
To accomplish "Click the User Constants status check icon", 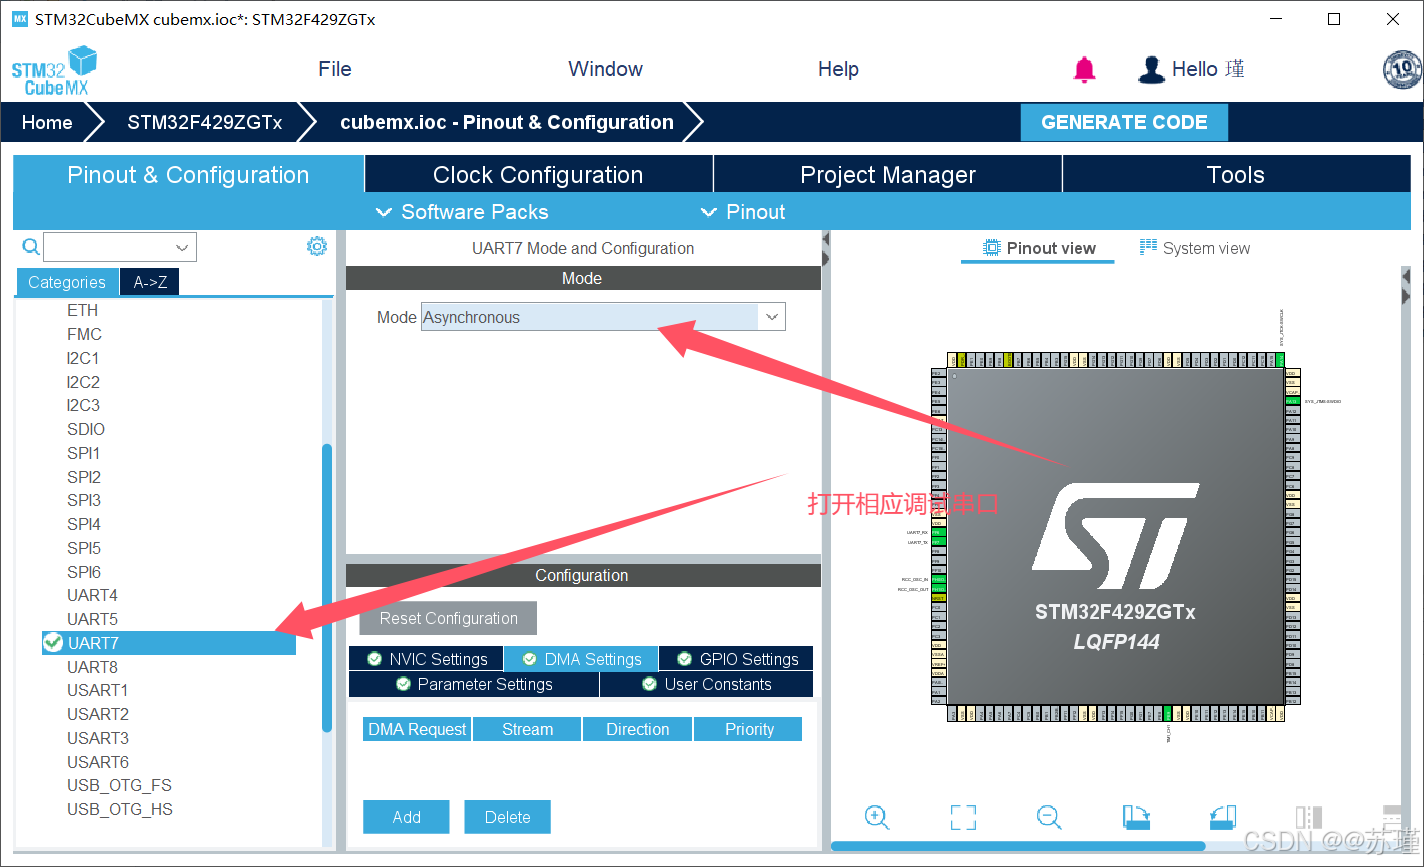I will coord(650,684).
